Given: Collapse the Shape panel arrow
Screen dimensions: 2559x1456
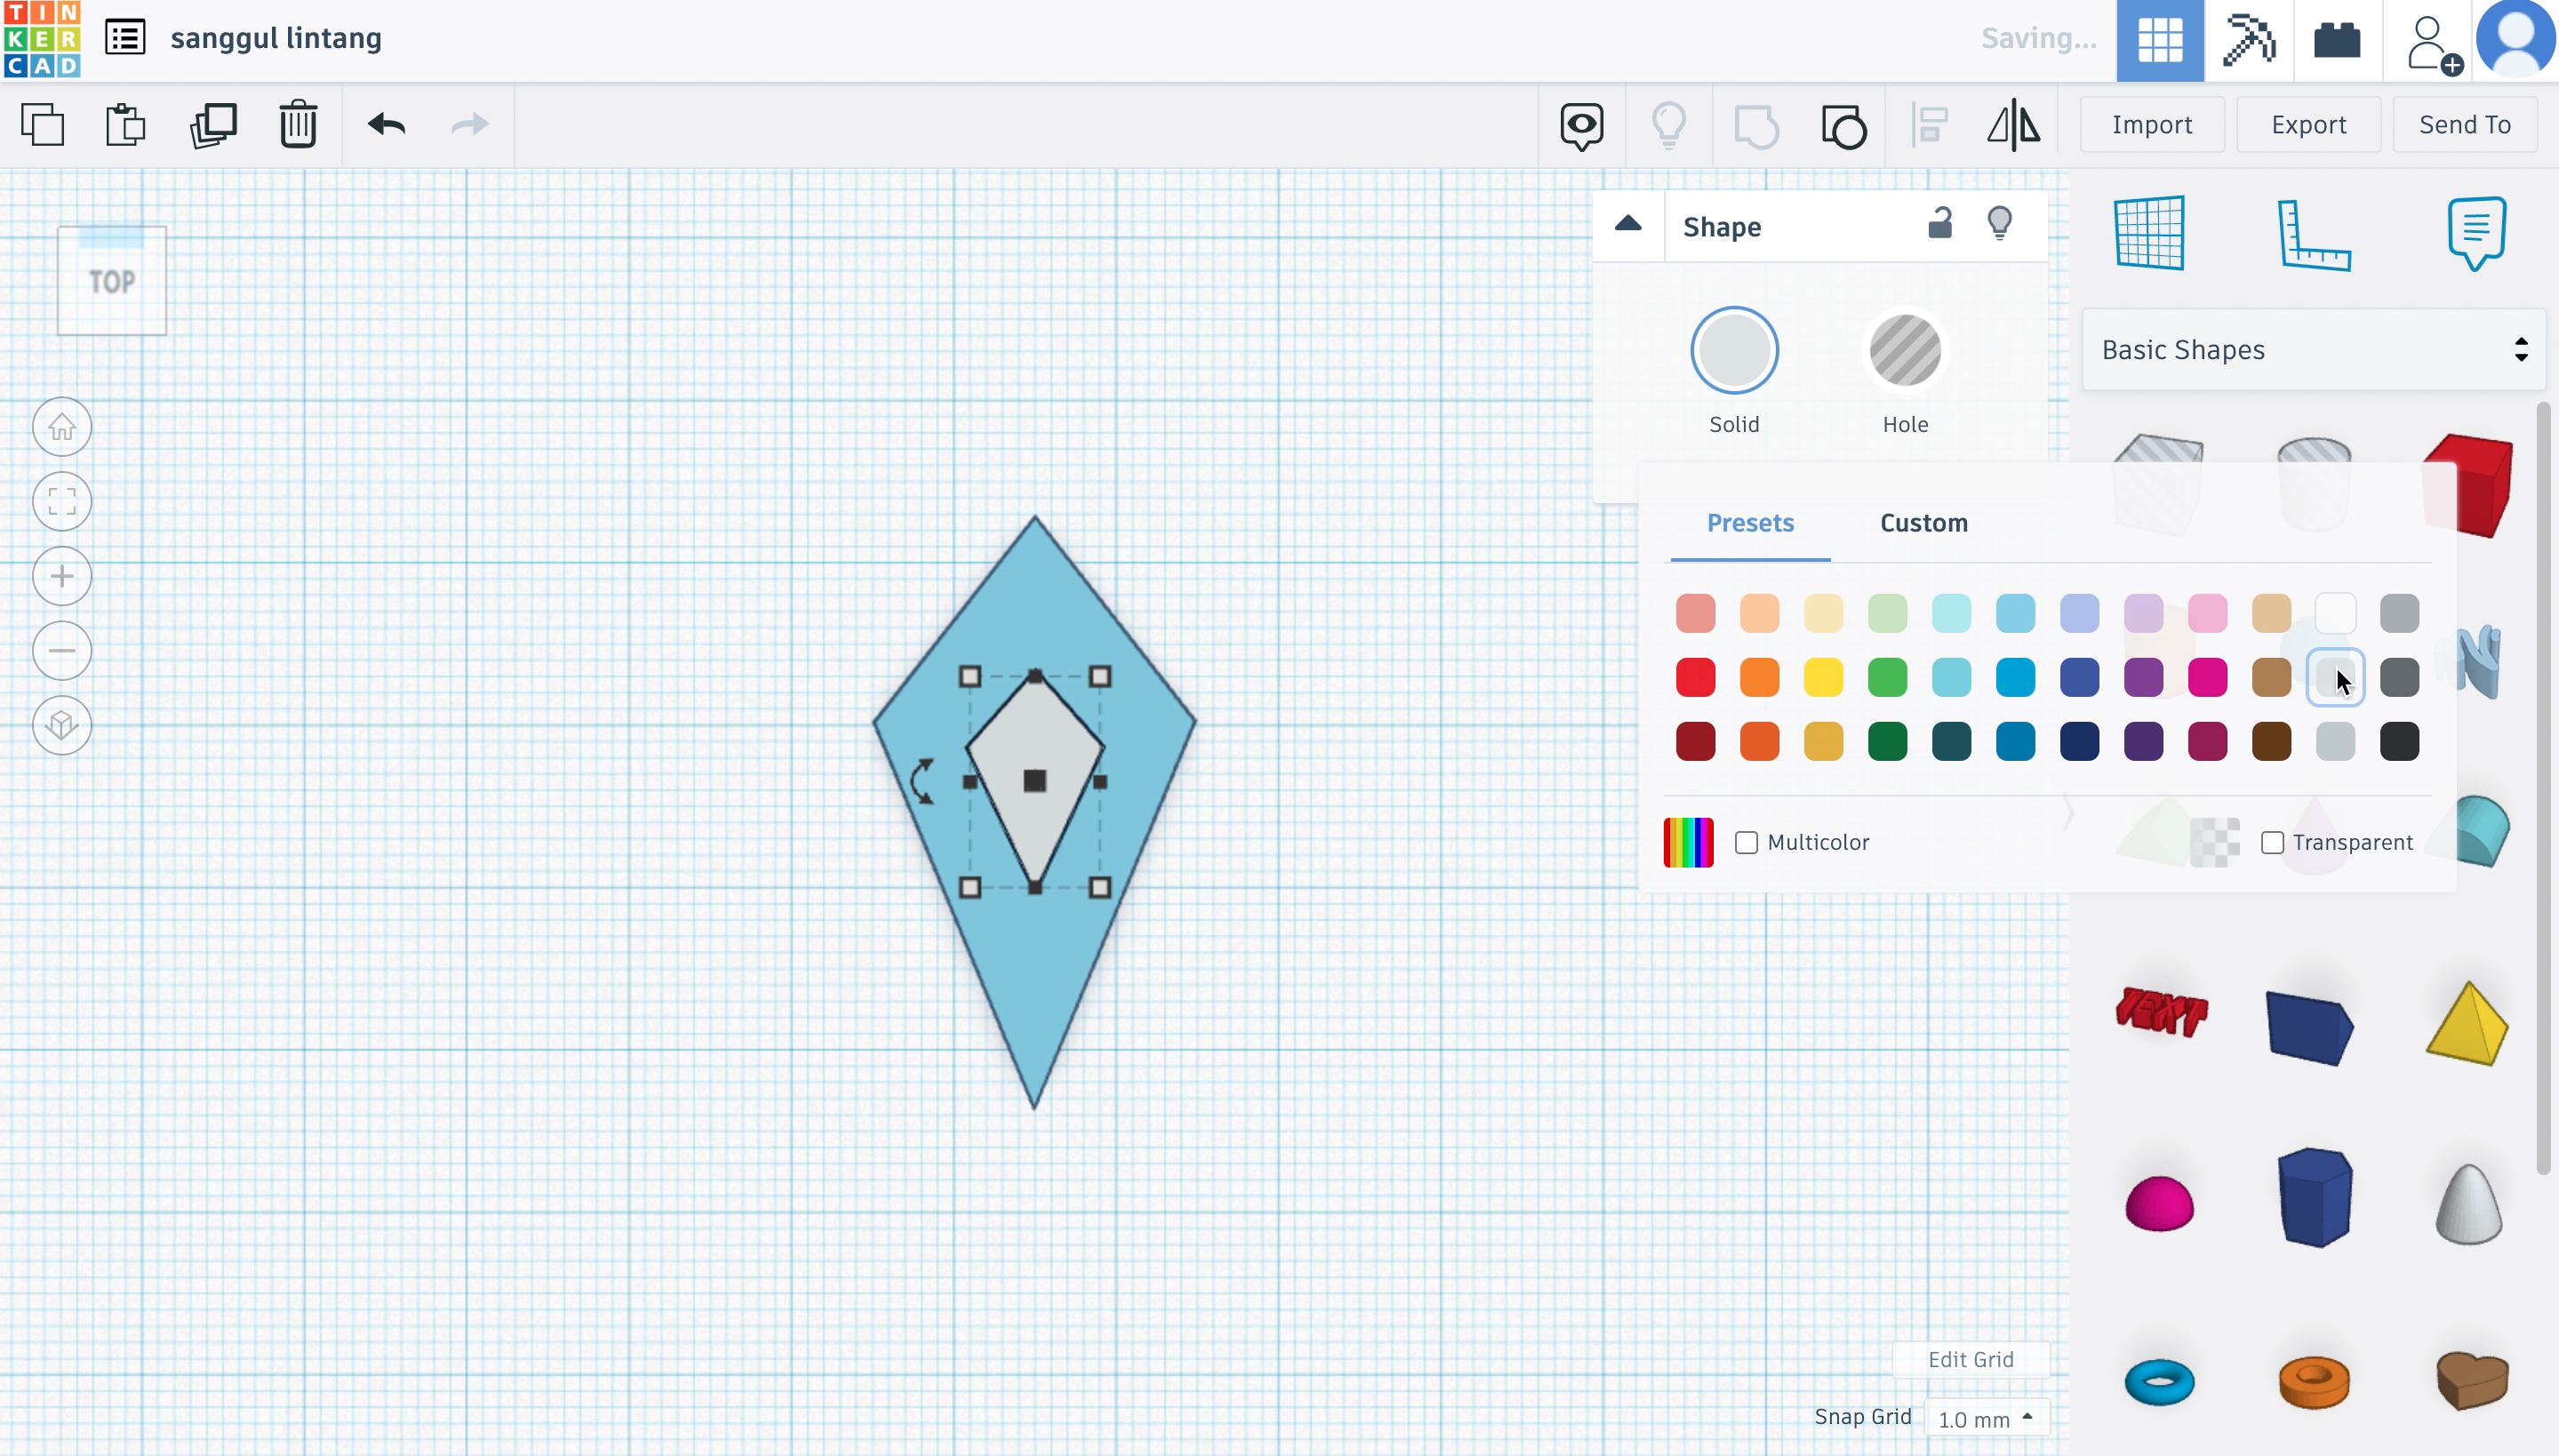Looking at the screenshot, I should coord(1628,224).
